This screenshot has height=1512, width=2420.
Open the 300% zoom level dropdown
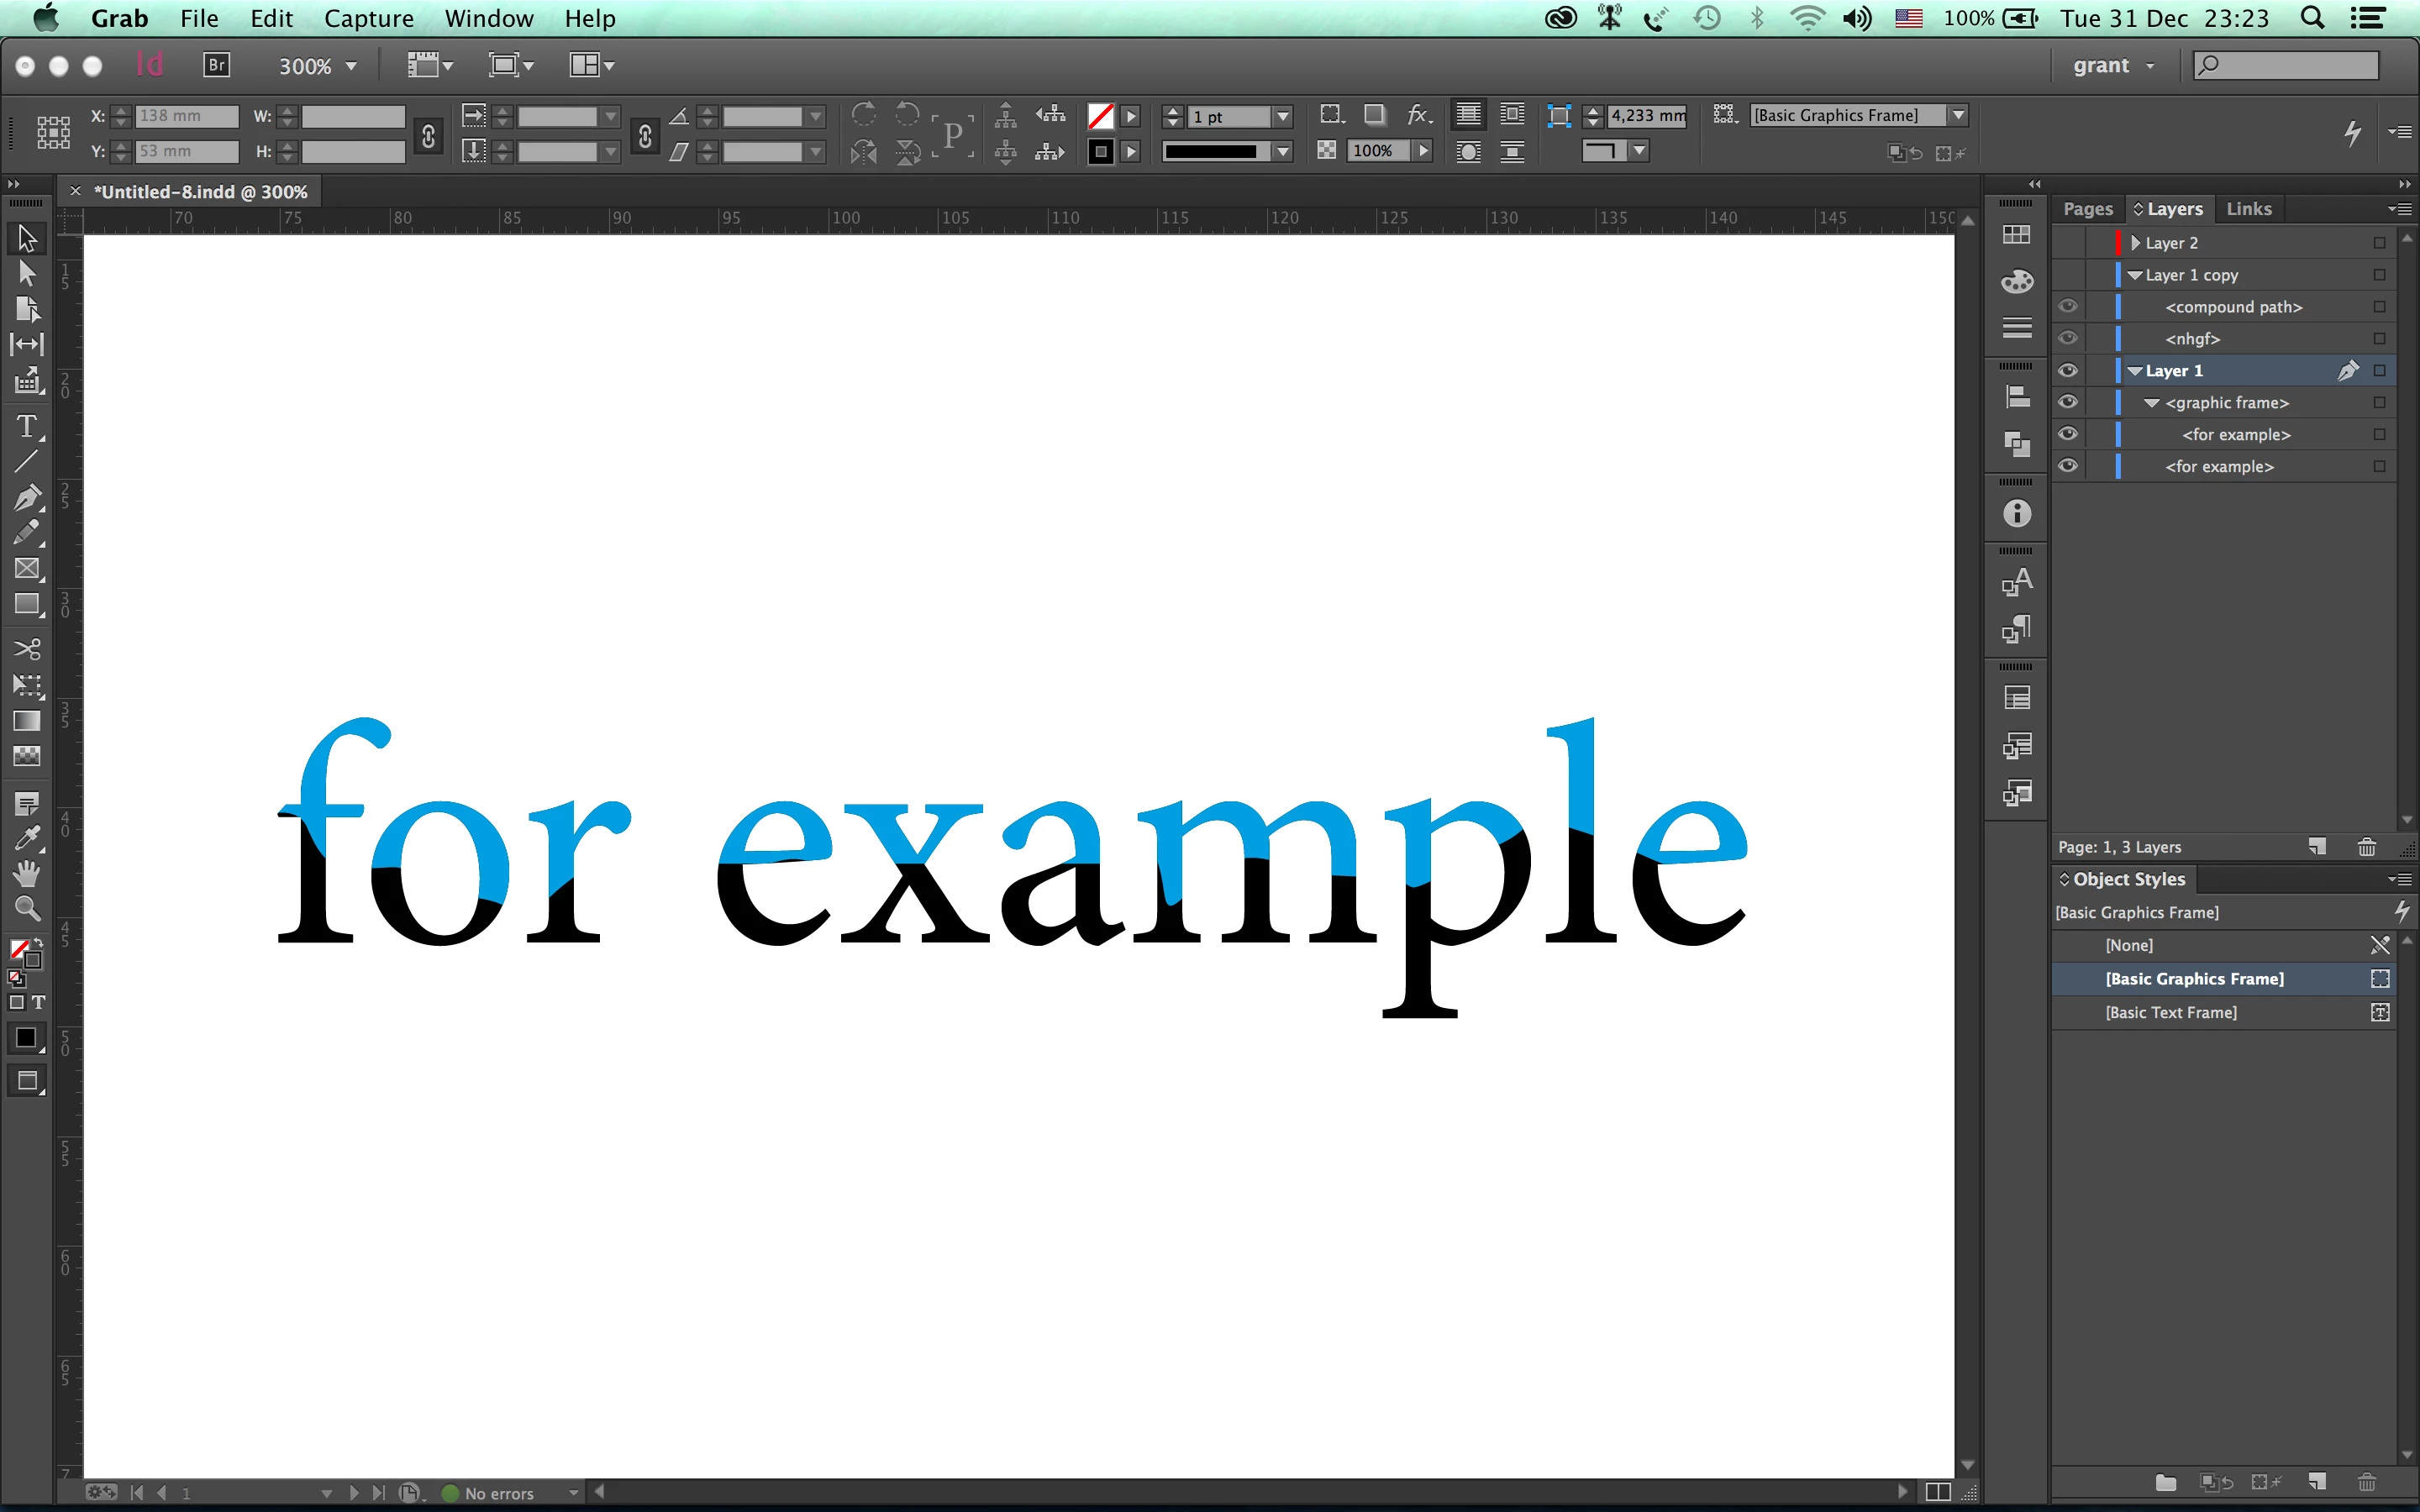point(351,66)
